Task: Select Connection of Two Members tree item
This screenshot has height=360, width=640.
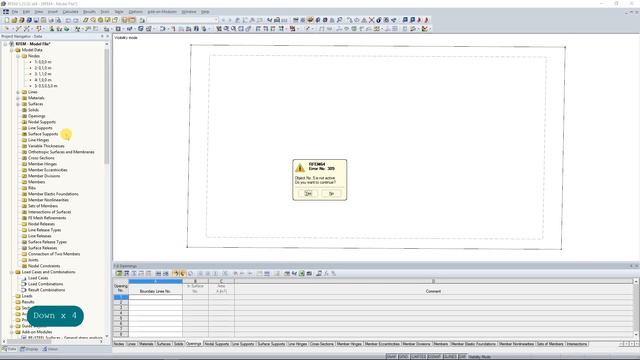Action: (54, 254)
